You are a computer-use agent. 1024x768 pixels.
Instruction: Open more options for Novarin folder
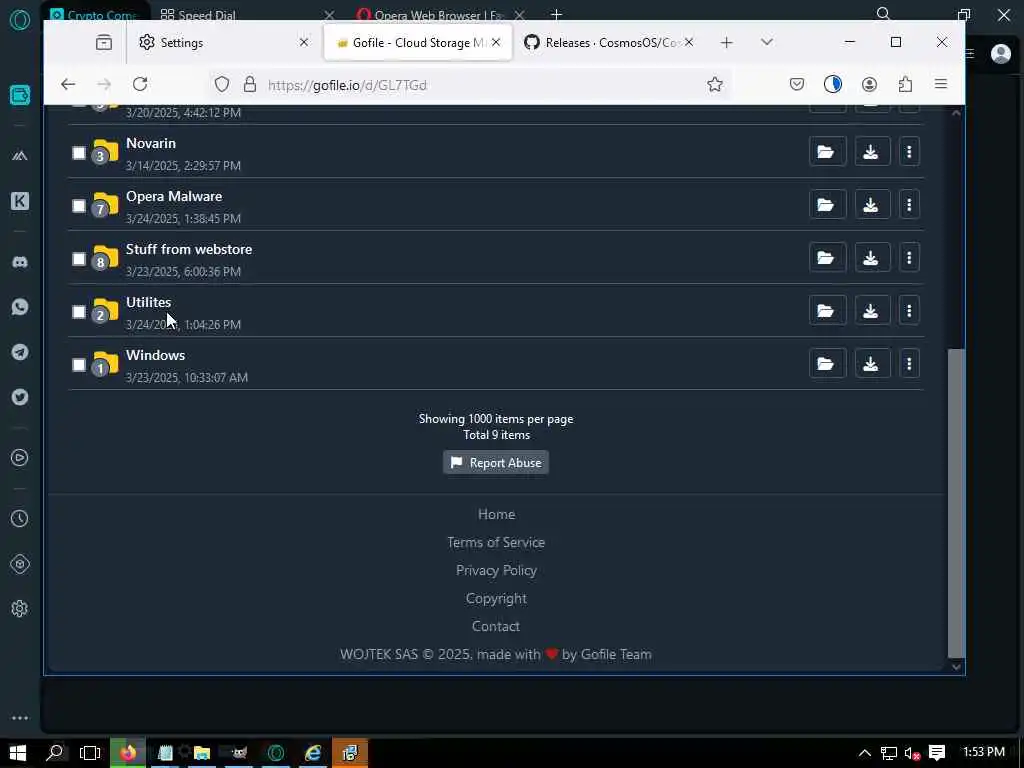coord(908,152)
